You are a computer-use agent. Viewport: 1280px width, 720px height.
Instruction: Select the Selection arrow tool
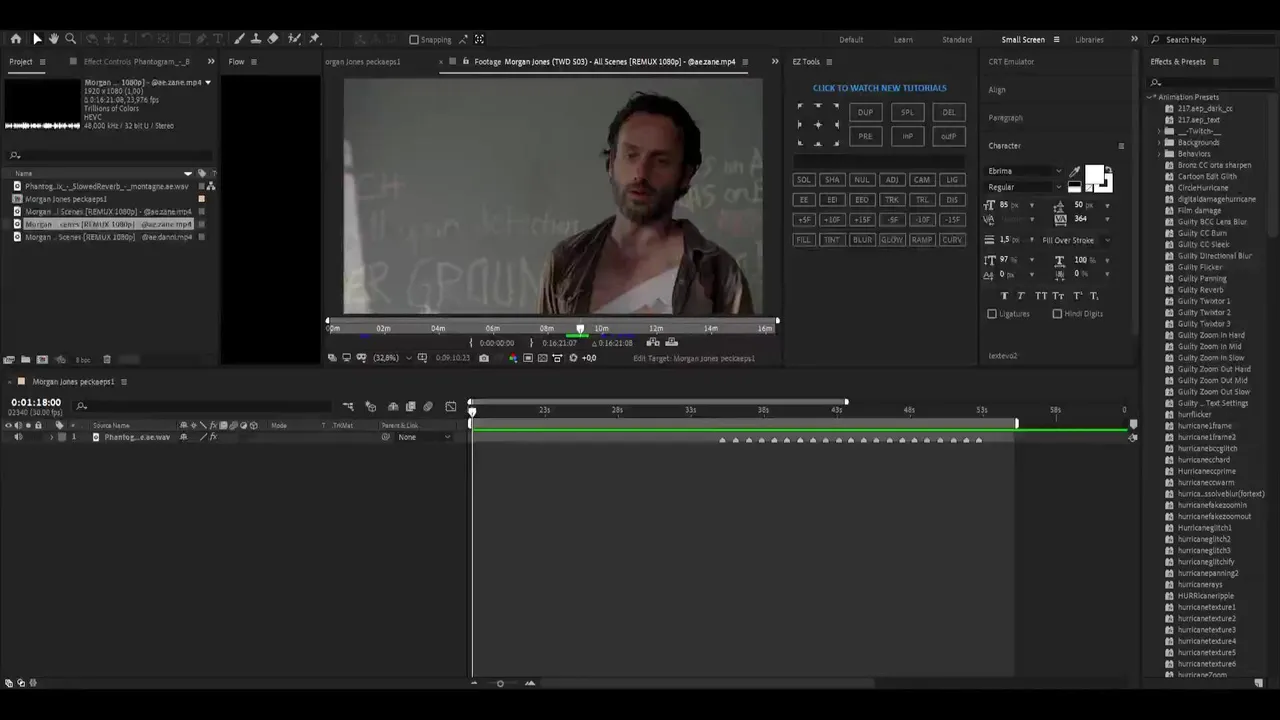tap(37, 39)
